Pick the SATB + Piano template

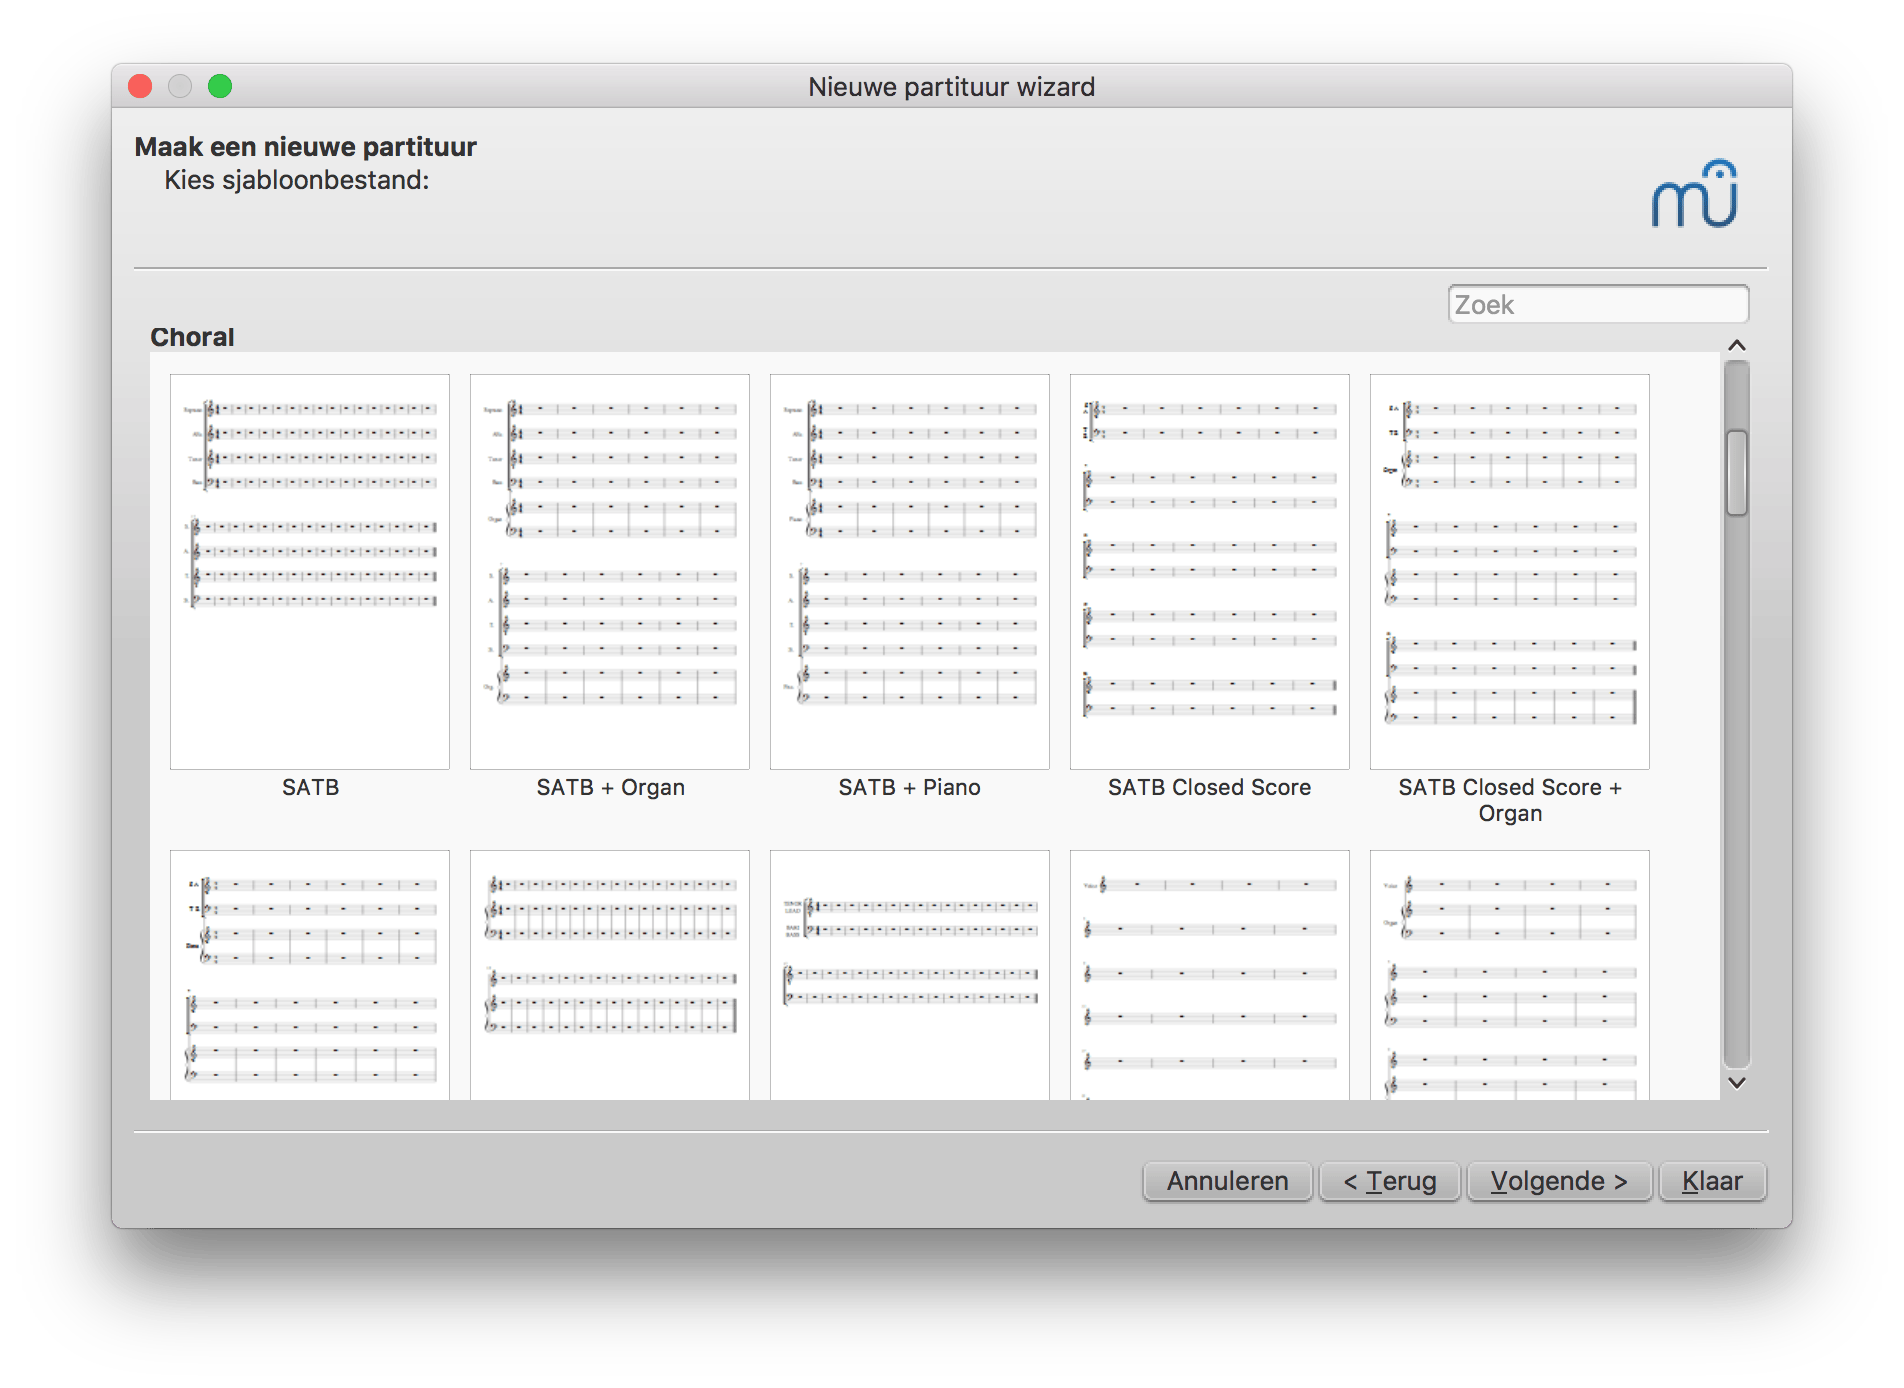tap(910, 571)
